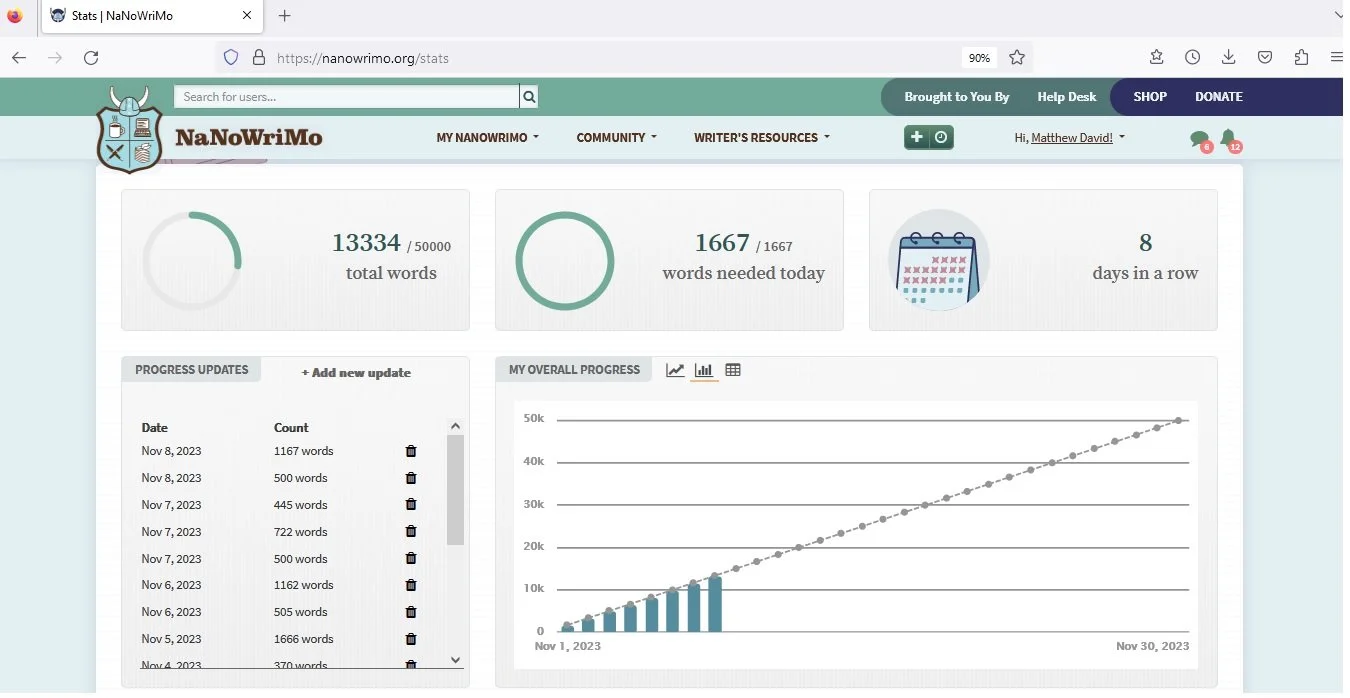Click the site security padlock icon
Screen dimensions: 1350x698
[x=259, y=58]
